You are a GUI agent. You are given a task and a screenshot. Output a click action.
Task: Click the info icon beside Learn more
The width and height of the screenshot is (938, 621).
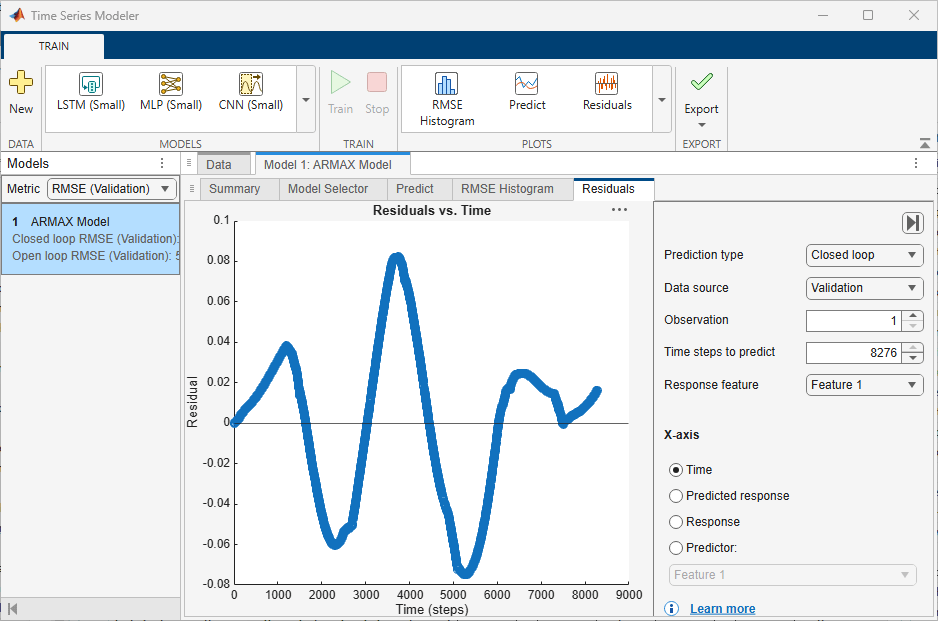[672, 608]
